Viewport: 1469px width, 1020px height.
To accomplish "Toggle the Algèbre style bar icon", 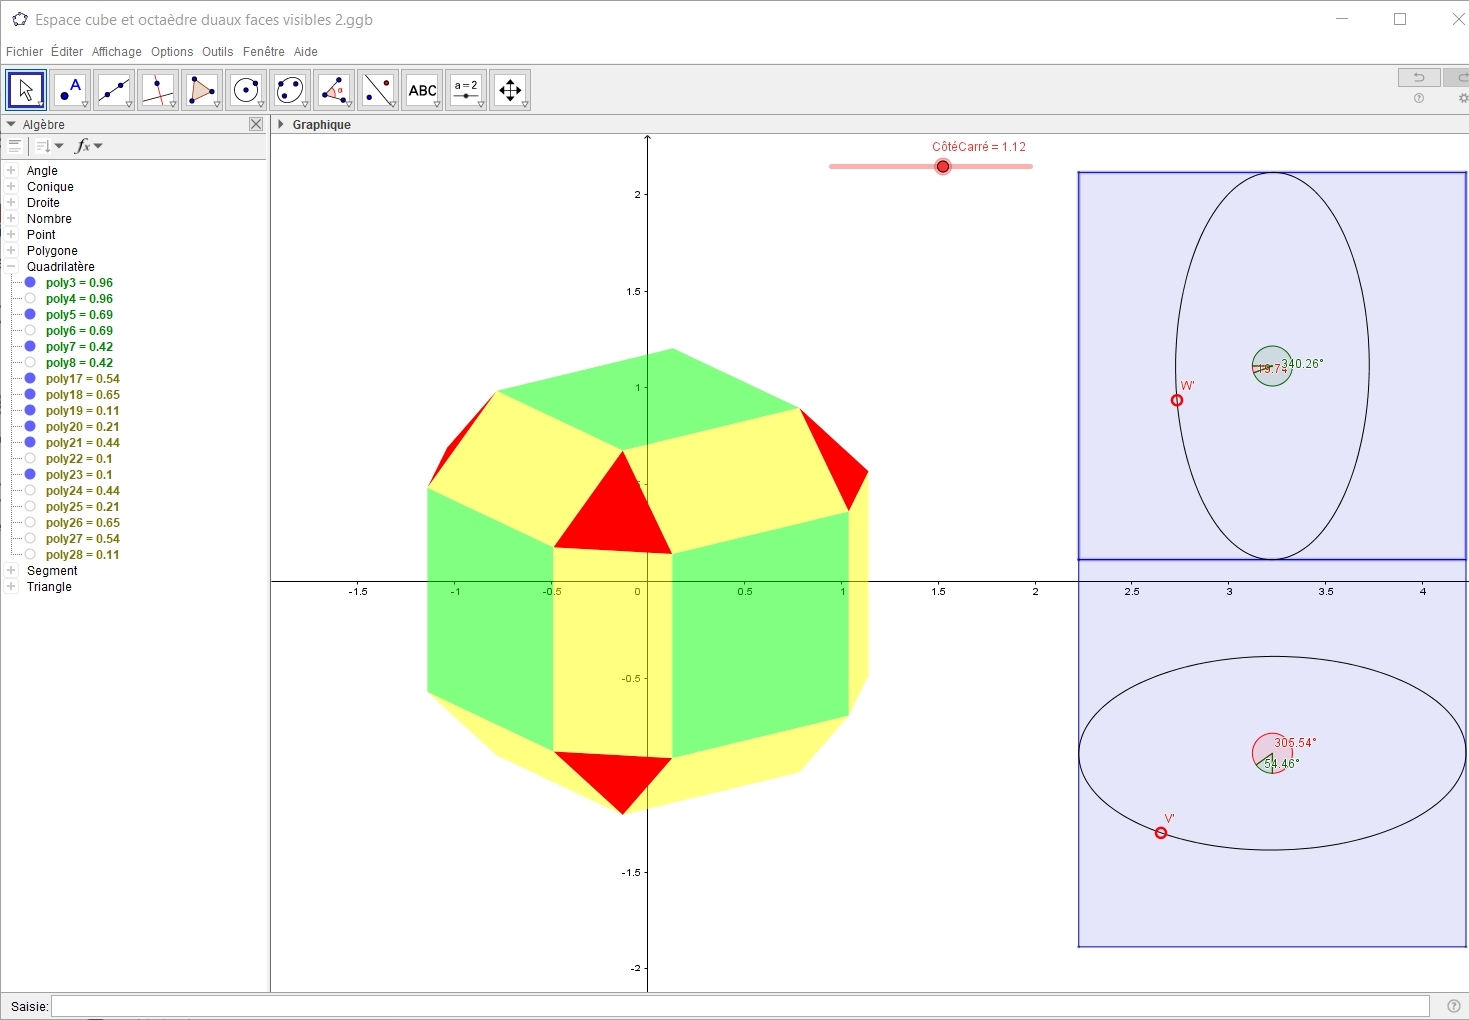I will click(15, 146).
